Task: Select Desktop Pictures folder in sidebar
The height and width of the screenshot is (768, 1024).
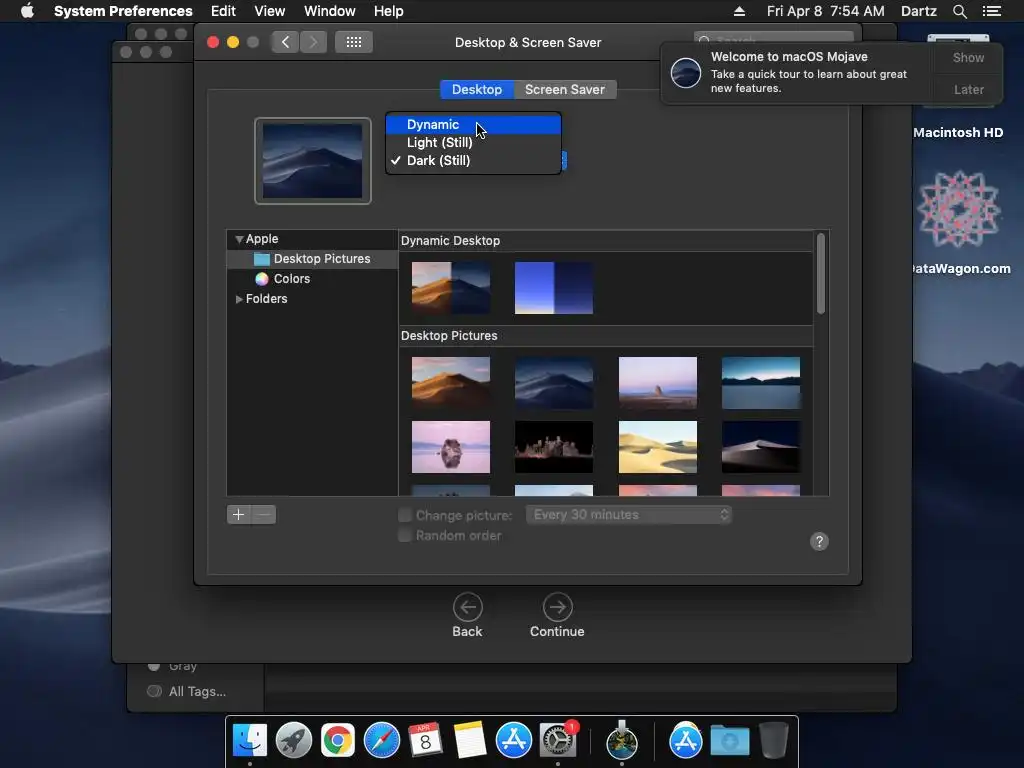Action: point(312,259)
